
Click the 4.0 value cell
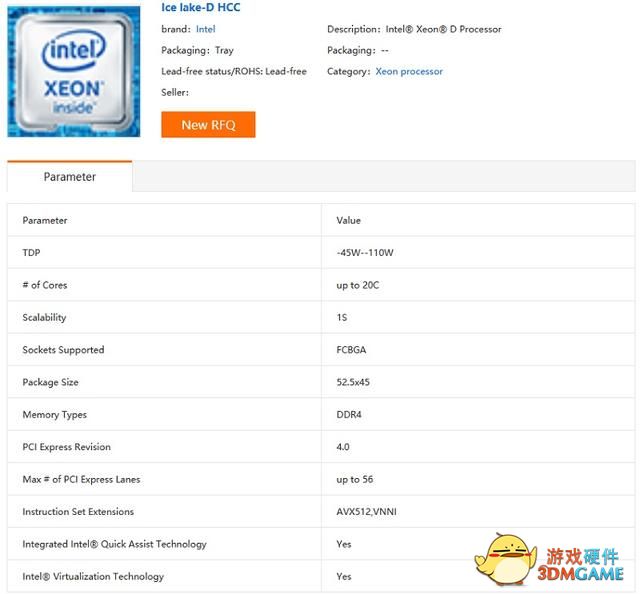pyautogui.click(x=478, y=447)
